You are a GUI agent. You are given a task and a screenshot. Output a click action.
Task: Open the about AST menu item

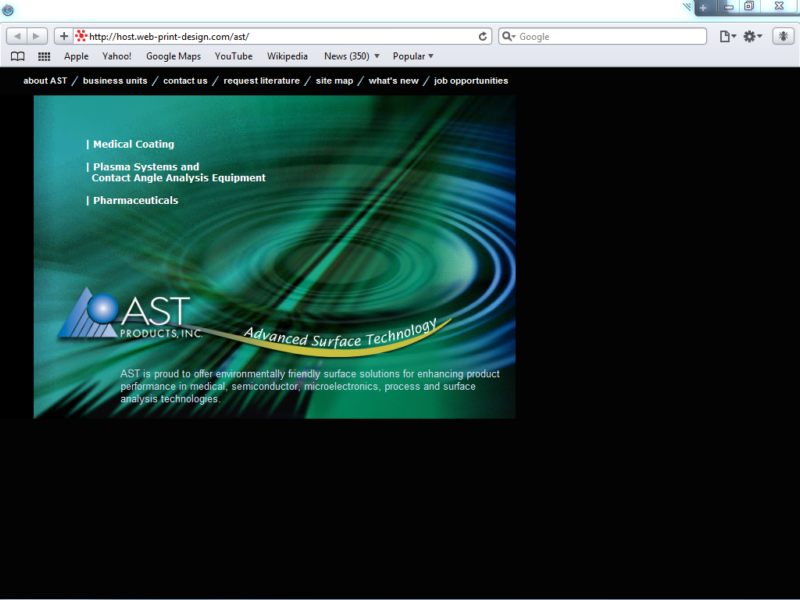tap(45, 81)
